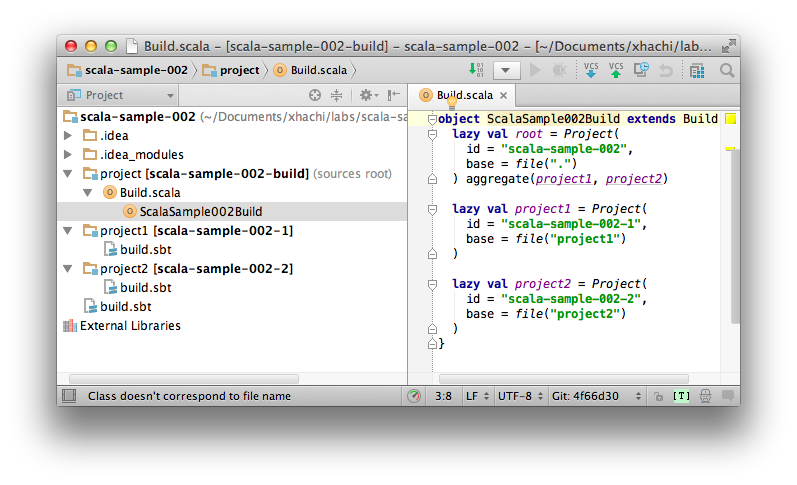Viewport: 797px width, 485px height.
Task: Click the yellow inspection status square
Action: (x=730, y=119)
